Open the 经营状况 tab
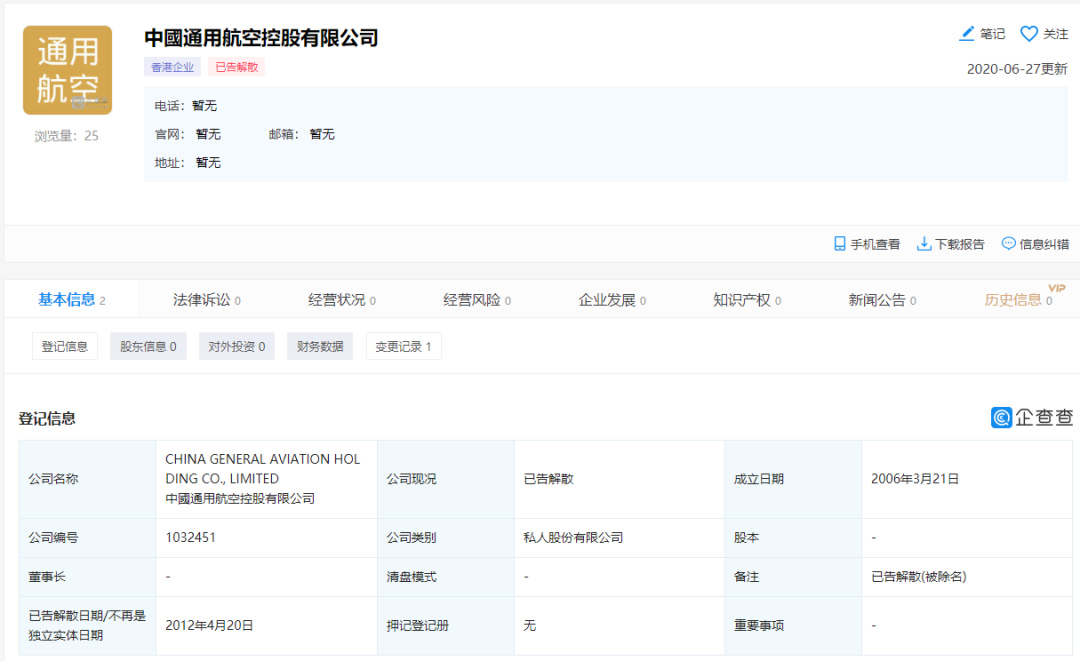The width and height of the screenshot is (1080, 661). click(342, 300)
